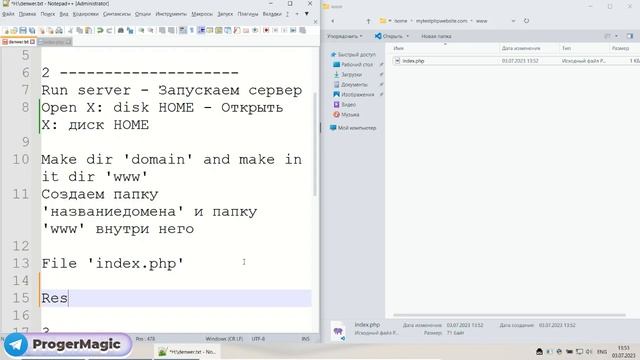This screenshot has height=360, width=640.
Task: Expand the arrow next to Открыть
Action: click(x=407, y=36)
